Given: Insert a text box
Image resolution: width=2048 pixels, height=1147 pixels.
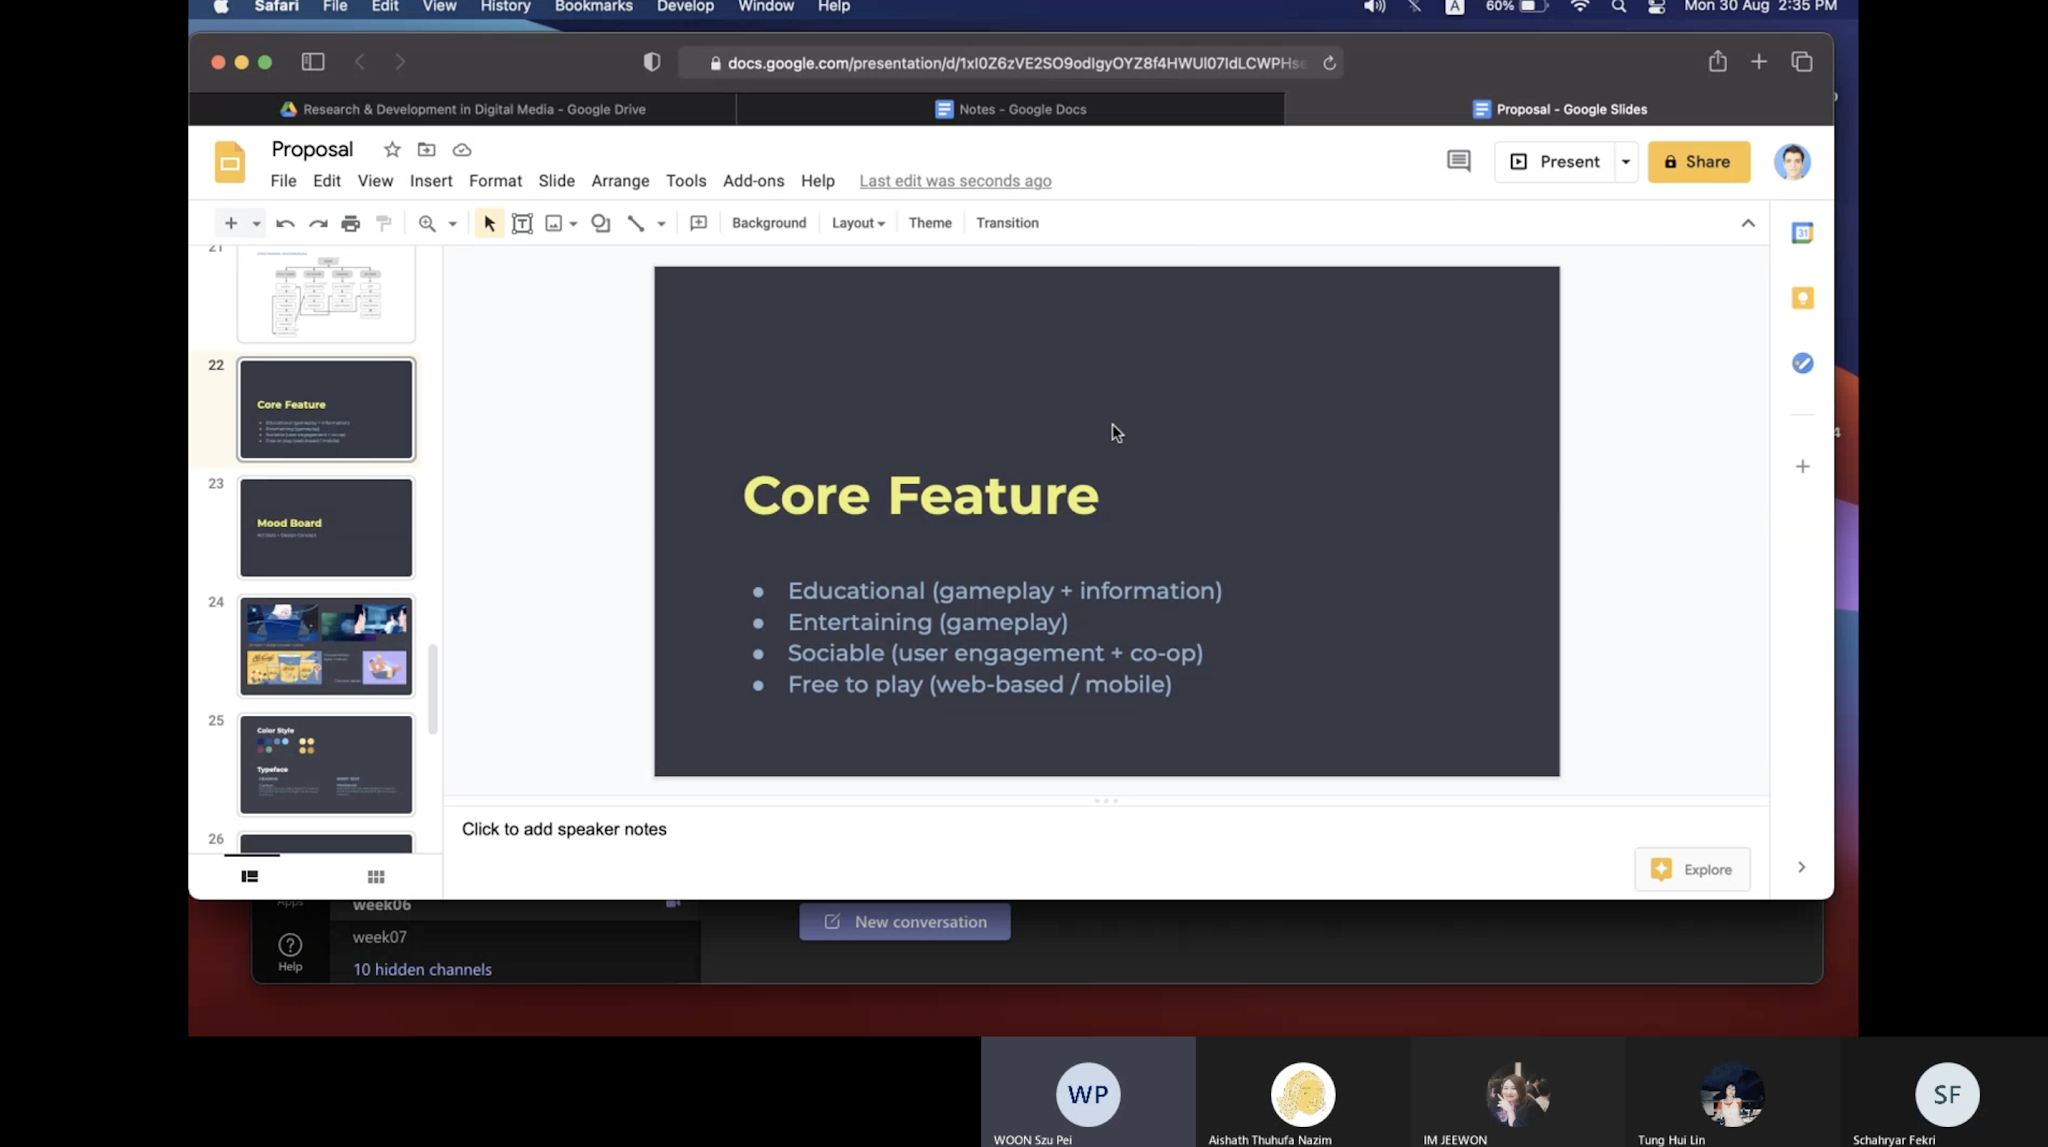Looking at the screenshot, I should [x=522, y=224].
